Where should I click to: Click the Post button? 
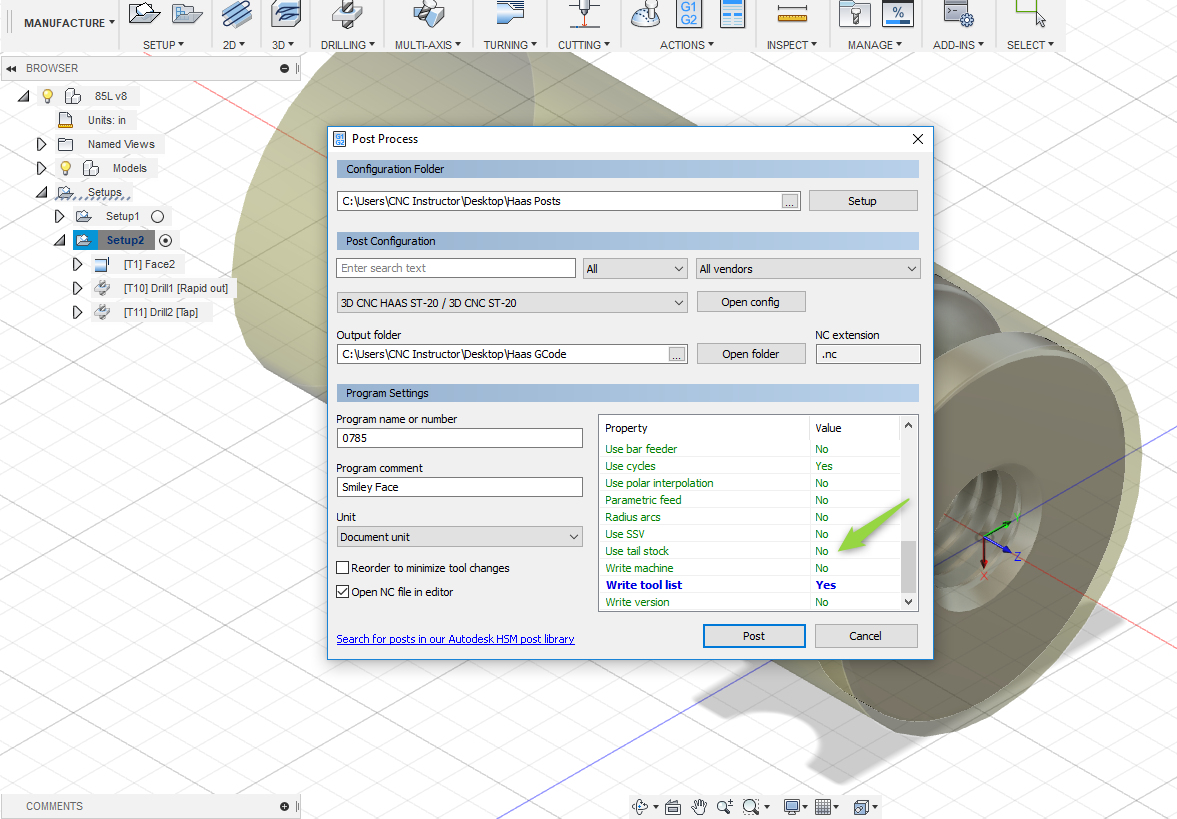[x=754, y=636]
